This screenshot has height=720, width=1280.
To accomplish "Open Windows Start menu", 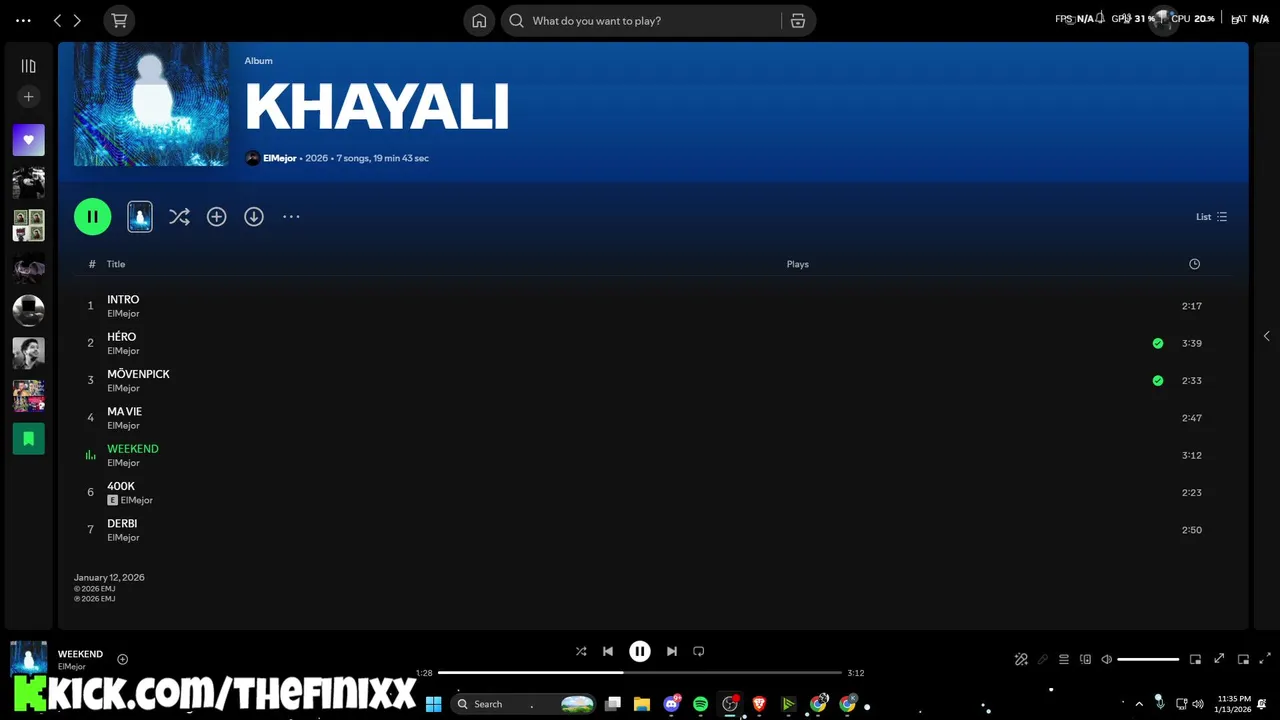I will pos(433,704).
